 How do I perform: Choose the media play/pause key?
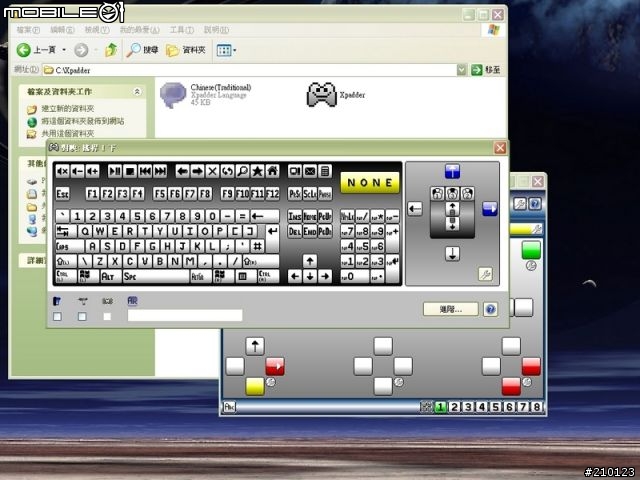(115, 171)
